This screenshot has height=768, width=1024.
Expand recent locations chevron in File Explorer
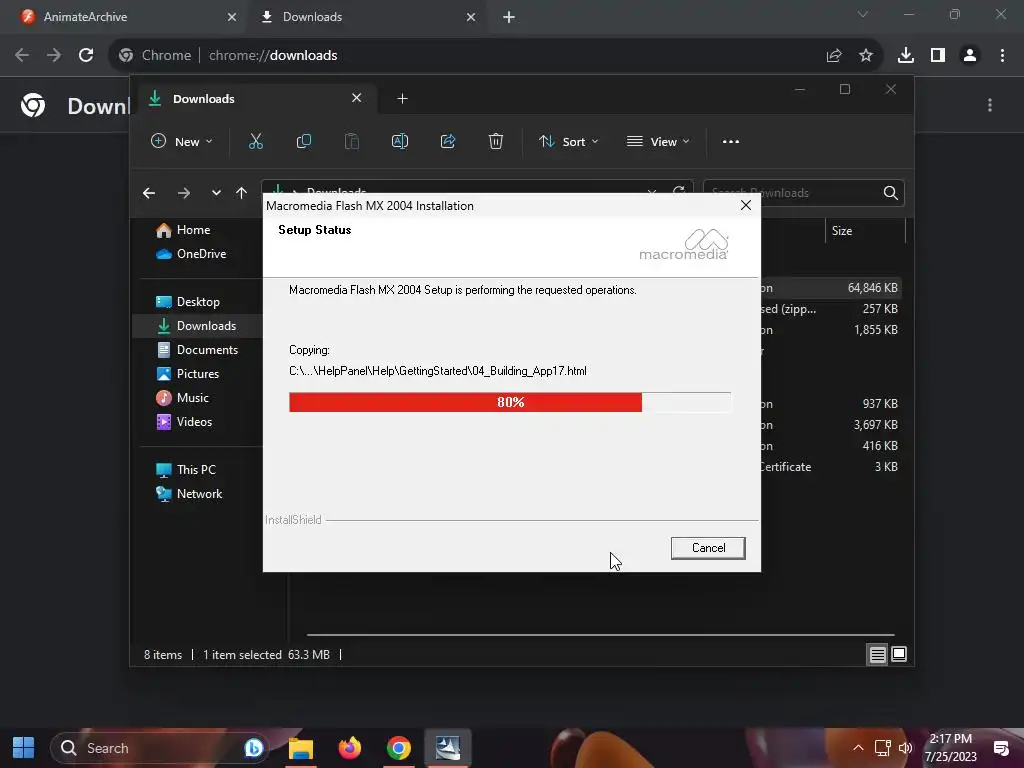[x=216, y=193]
